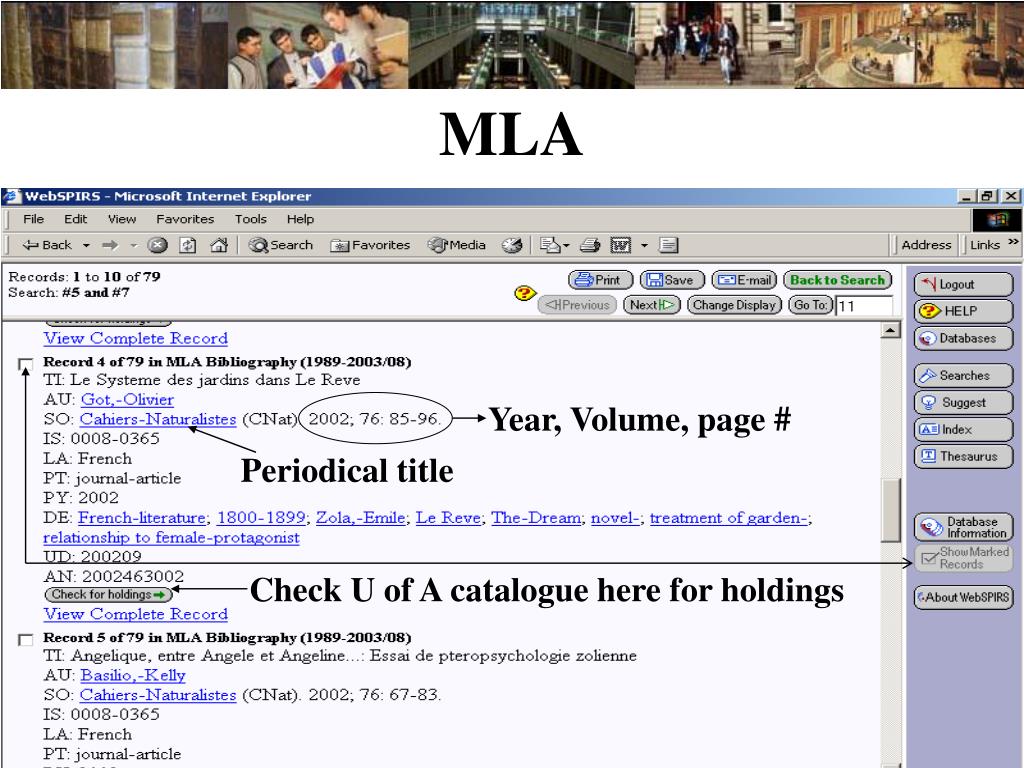Click the Edit with Word icon
The image size is (1024, 768).
pos(620,246)
